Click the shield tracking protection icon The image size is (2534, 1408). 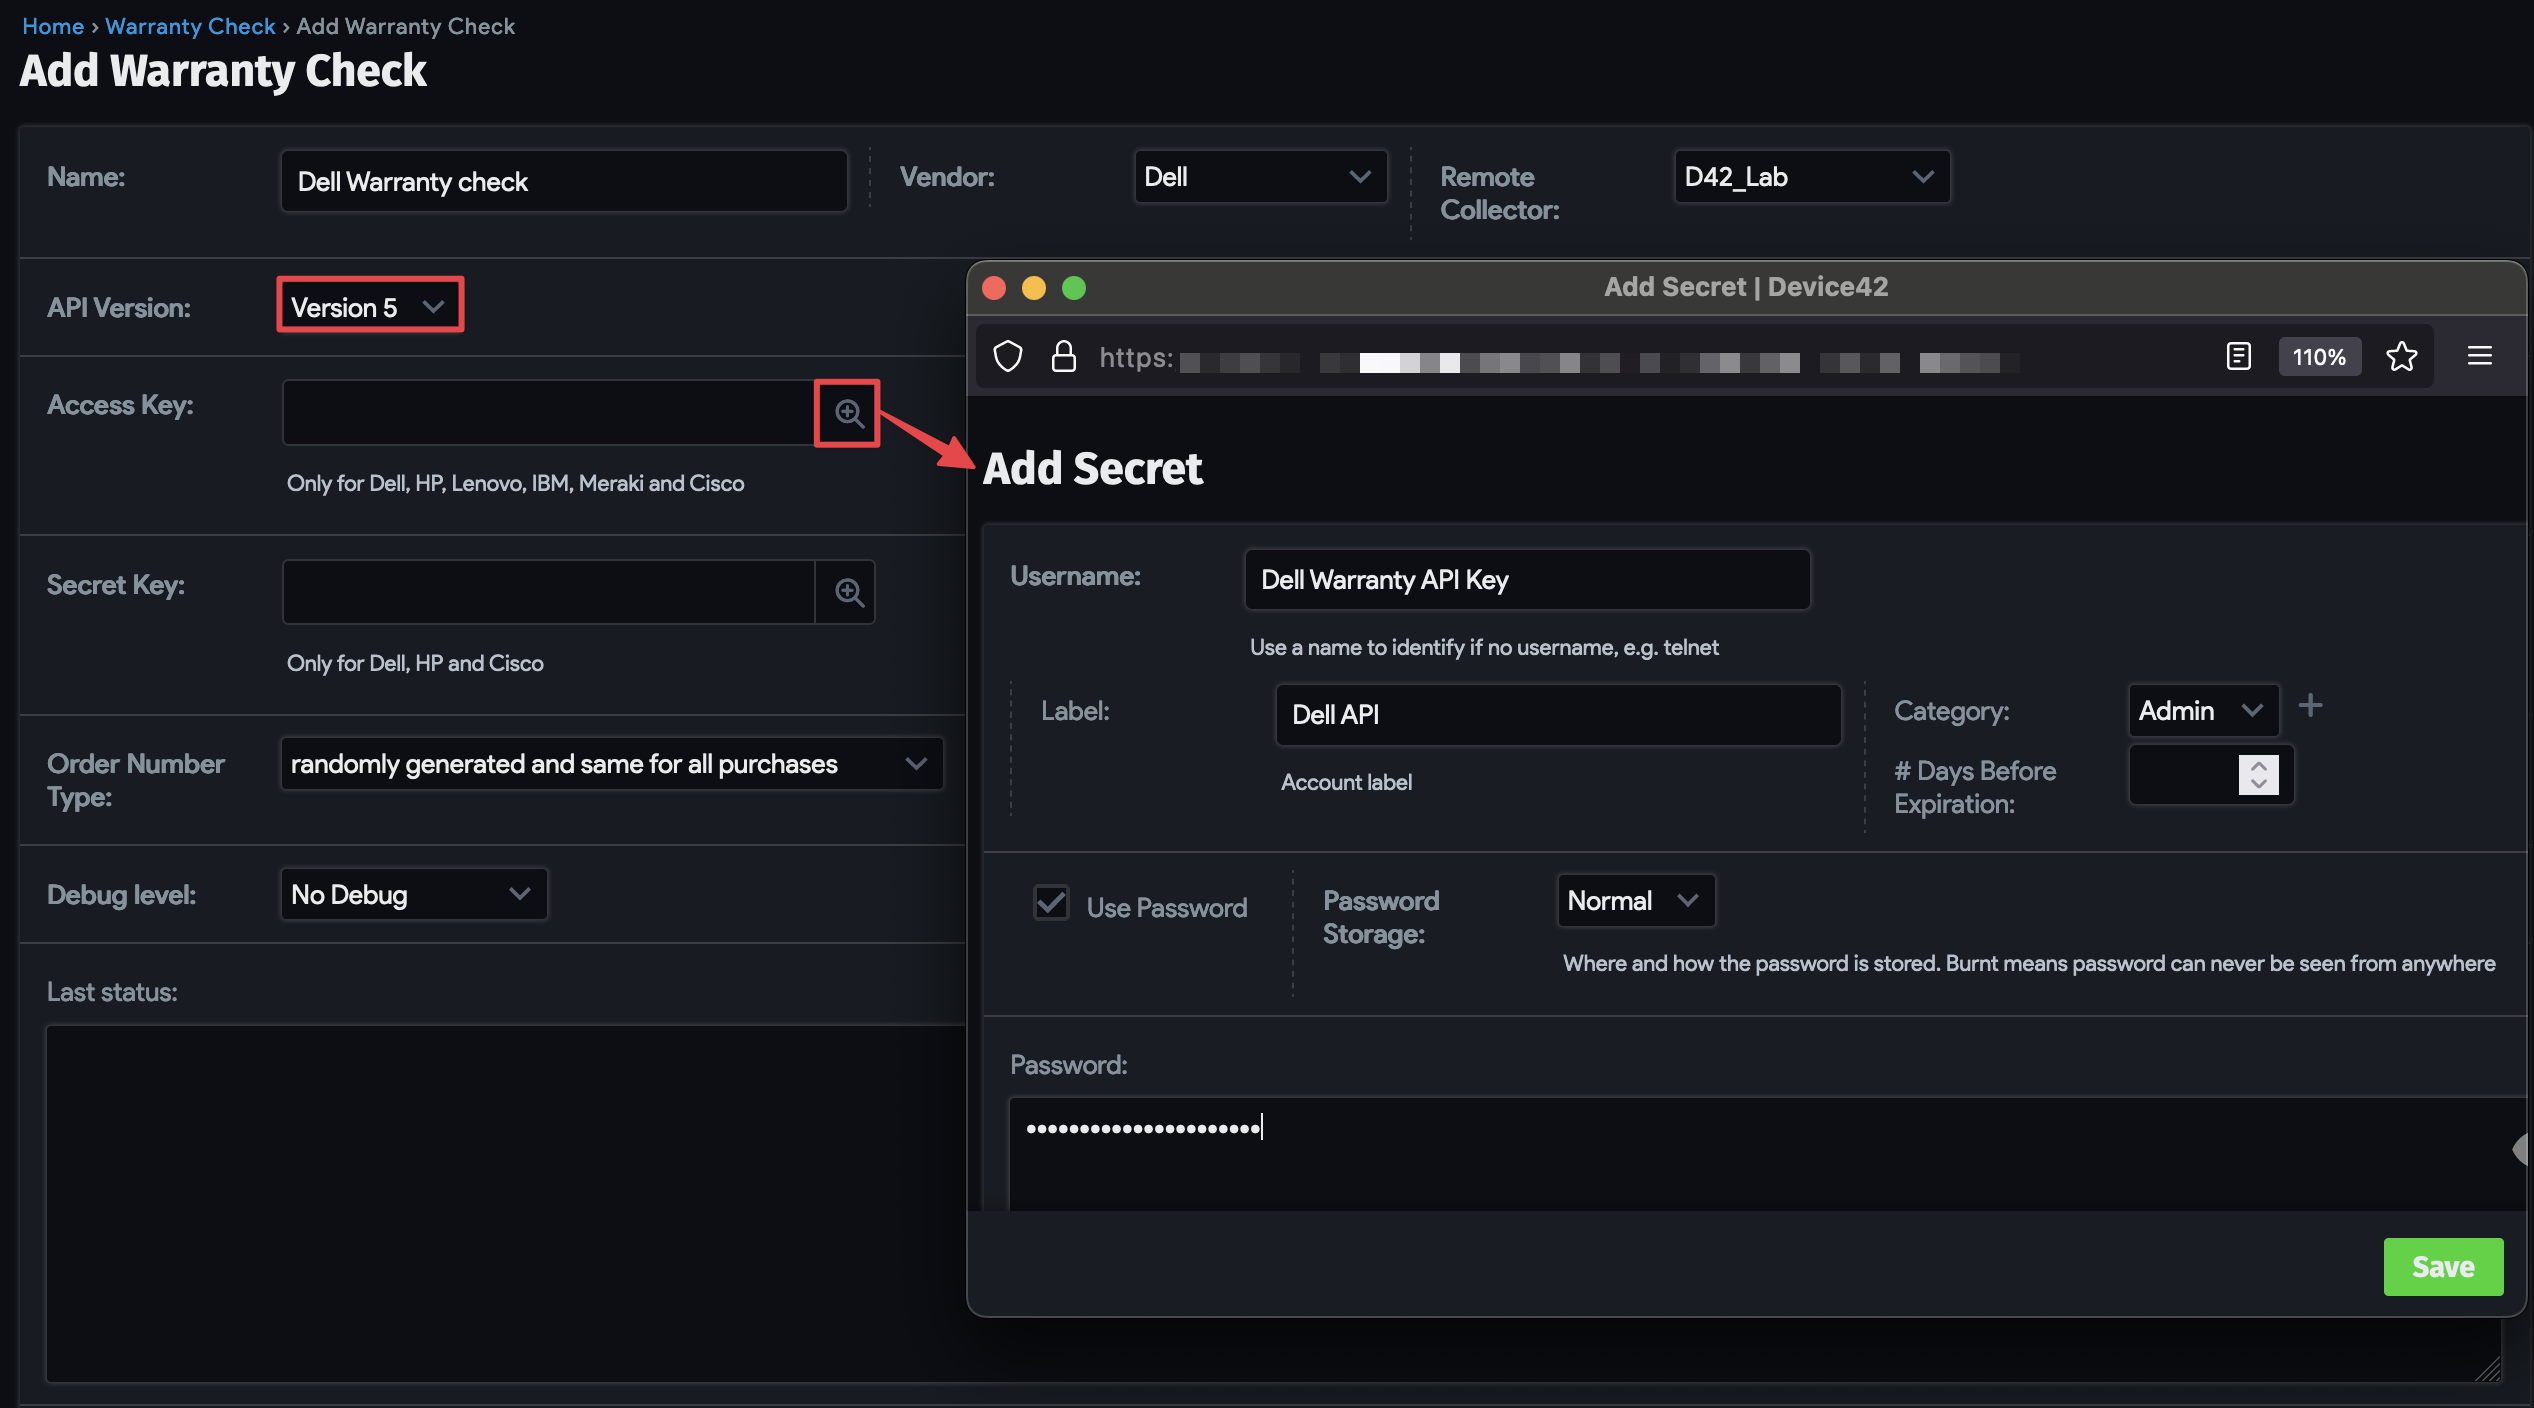click(x=1007, y=356)
